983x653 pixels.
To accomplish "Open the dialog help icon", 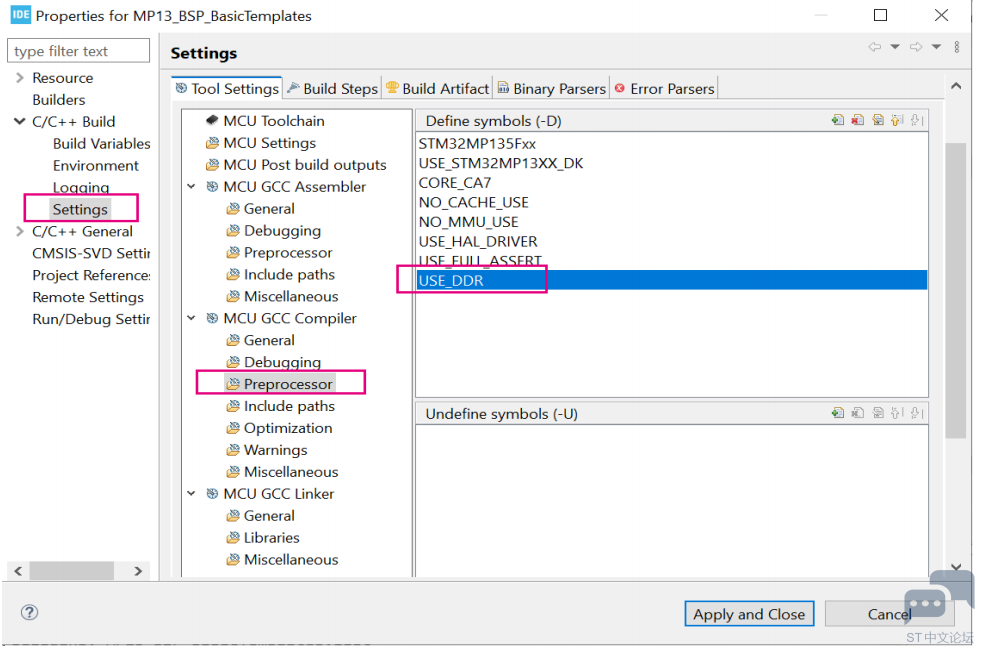I will [29, 612].
